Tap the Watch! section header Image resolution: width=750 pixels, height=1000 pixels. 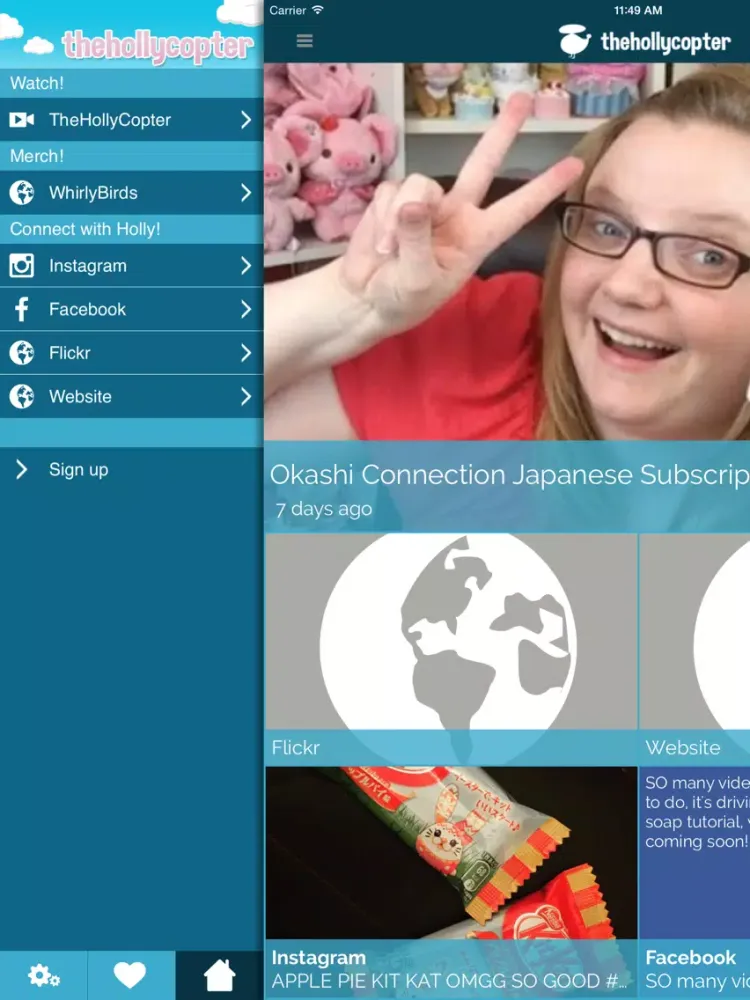pyautogui.click(x=37, y=83)
